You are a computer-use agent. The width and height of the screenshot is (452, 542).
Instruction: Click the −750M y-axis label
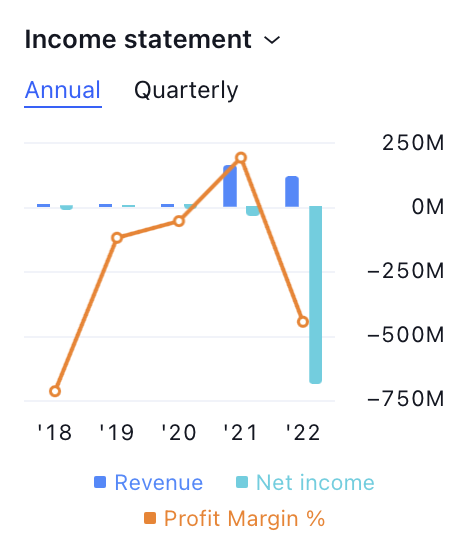point(406,399)
